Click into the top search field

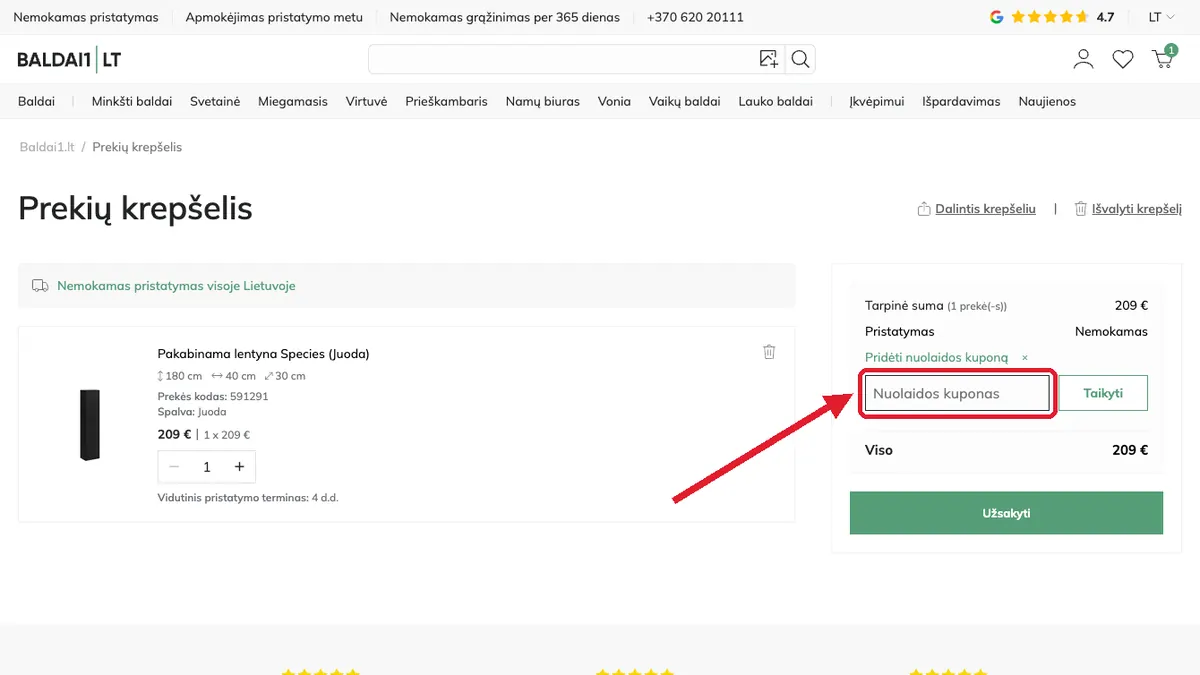click(562, 59)
